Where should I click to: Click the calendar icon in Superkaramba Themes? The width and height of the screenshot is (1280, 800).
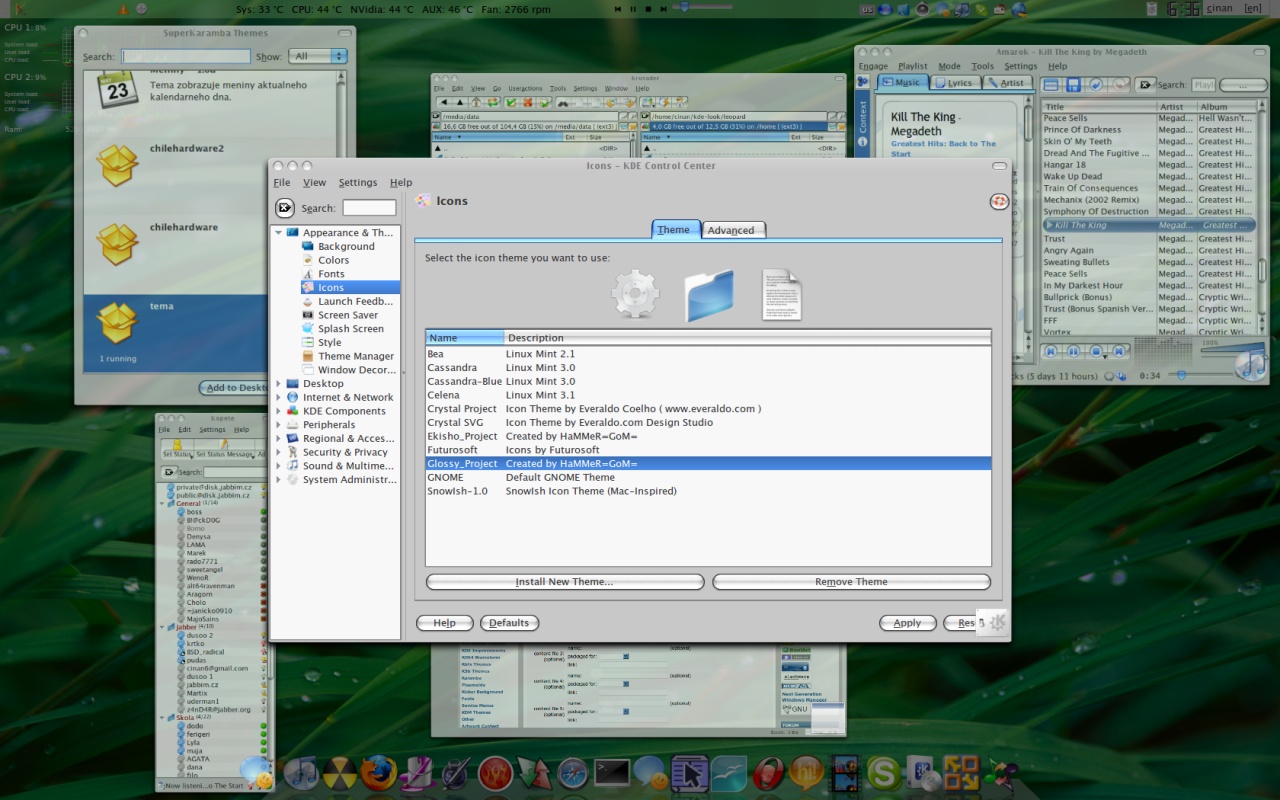pyautogui.click(x=117, y=90)
